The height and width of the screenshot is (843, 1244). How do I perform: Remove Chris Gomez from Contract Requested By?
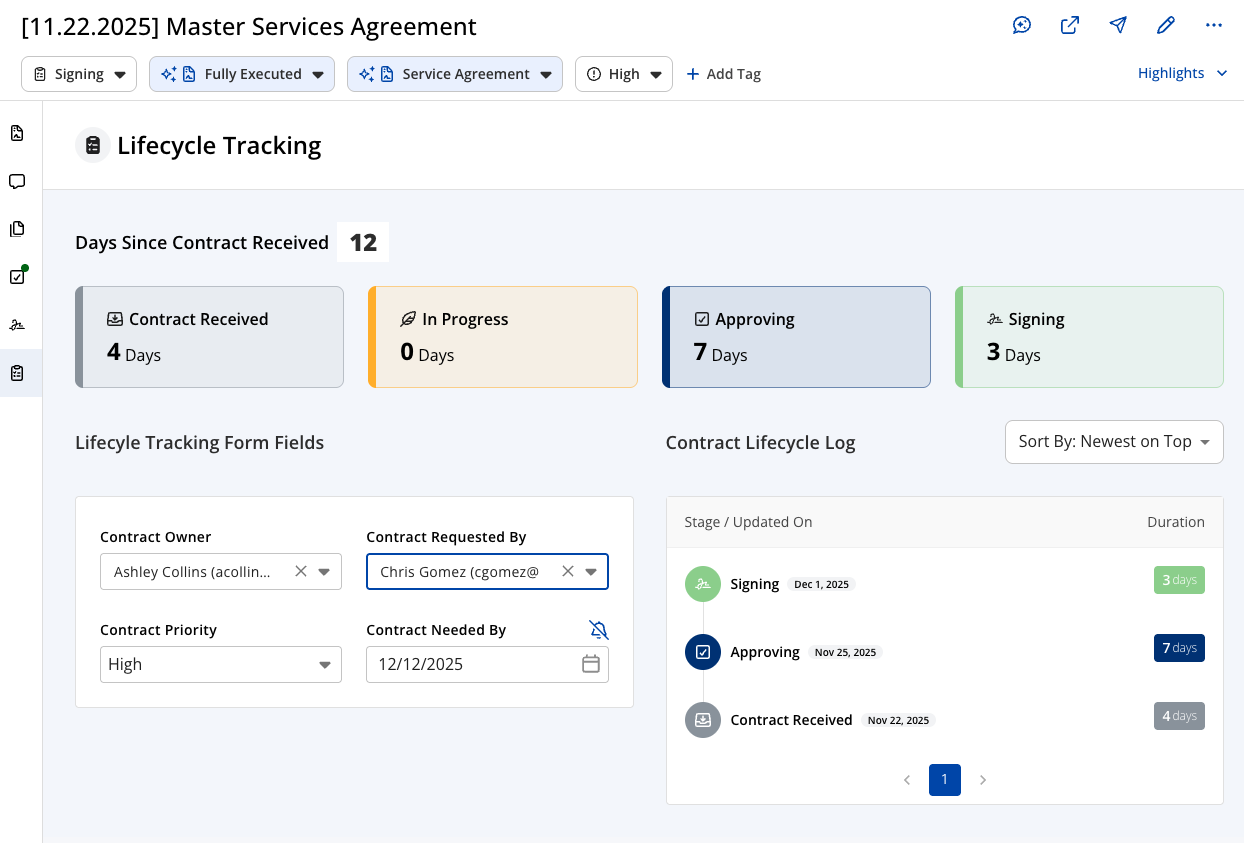pyautogui.click(x=568, y=571)
